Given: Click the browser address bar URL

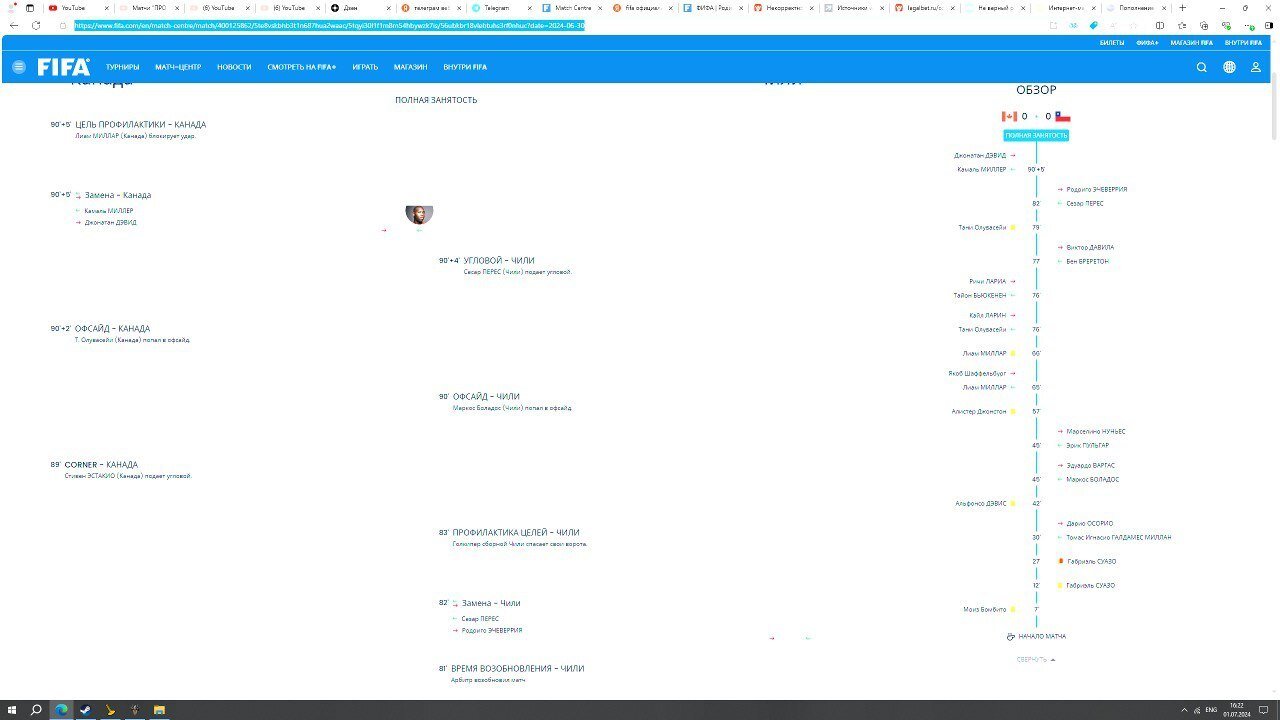Looking at the screenshot, I should tap(330, 25).
